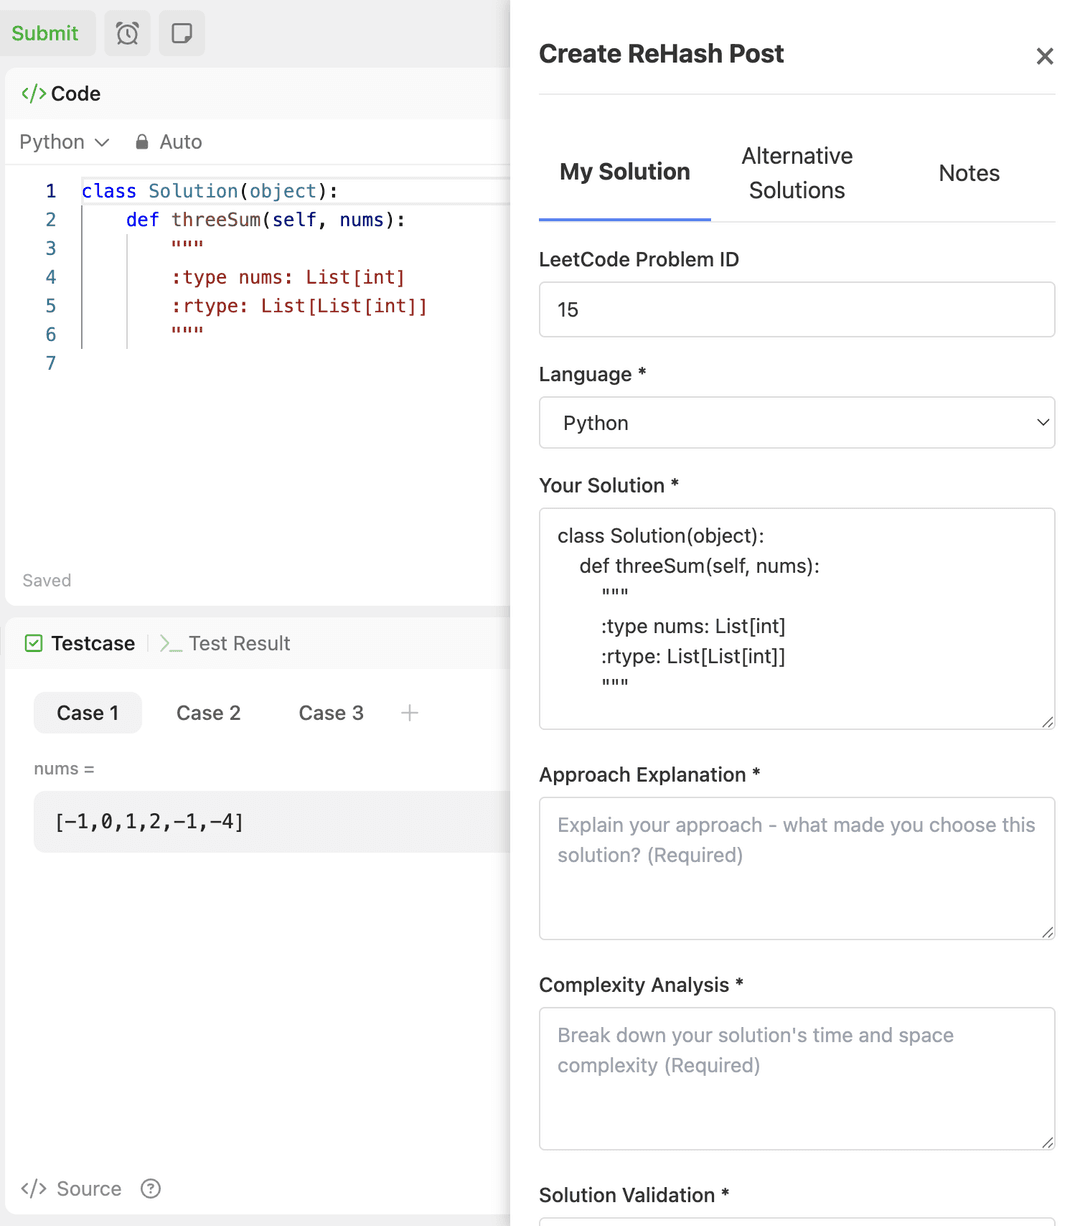Click the Submit button

[44, 33]
